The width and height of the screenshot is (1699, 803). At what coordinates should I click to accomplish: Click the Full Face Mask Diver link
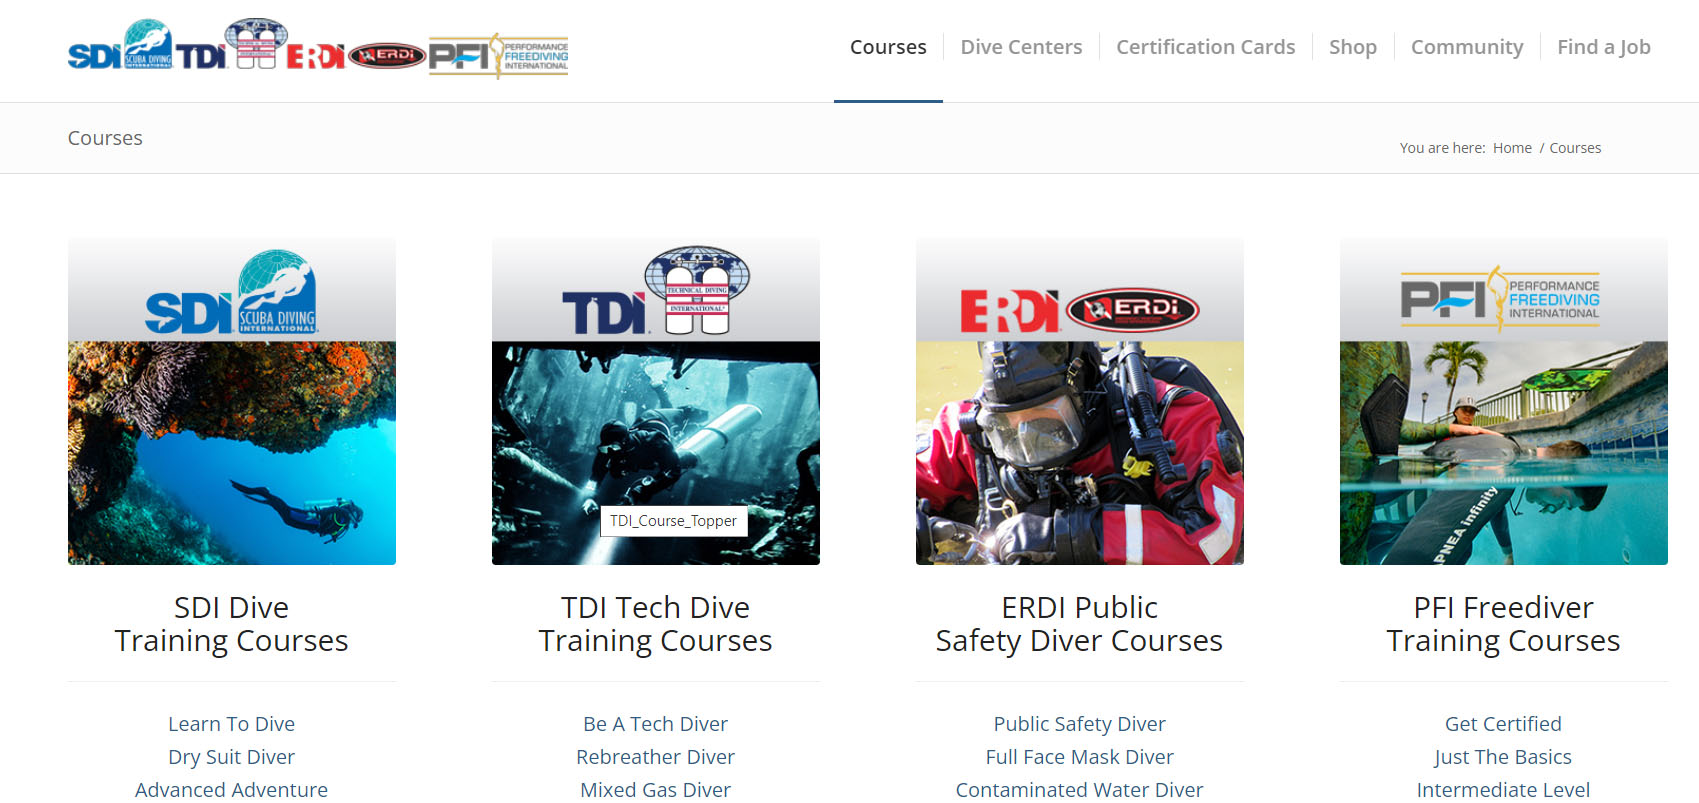click(x=1080, y=757)
